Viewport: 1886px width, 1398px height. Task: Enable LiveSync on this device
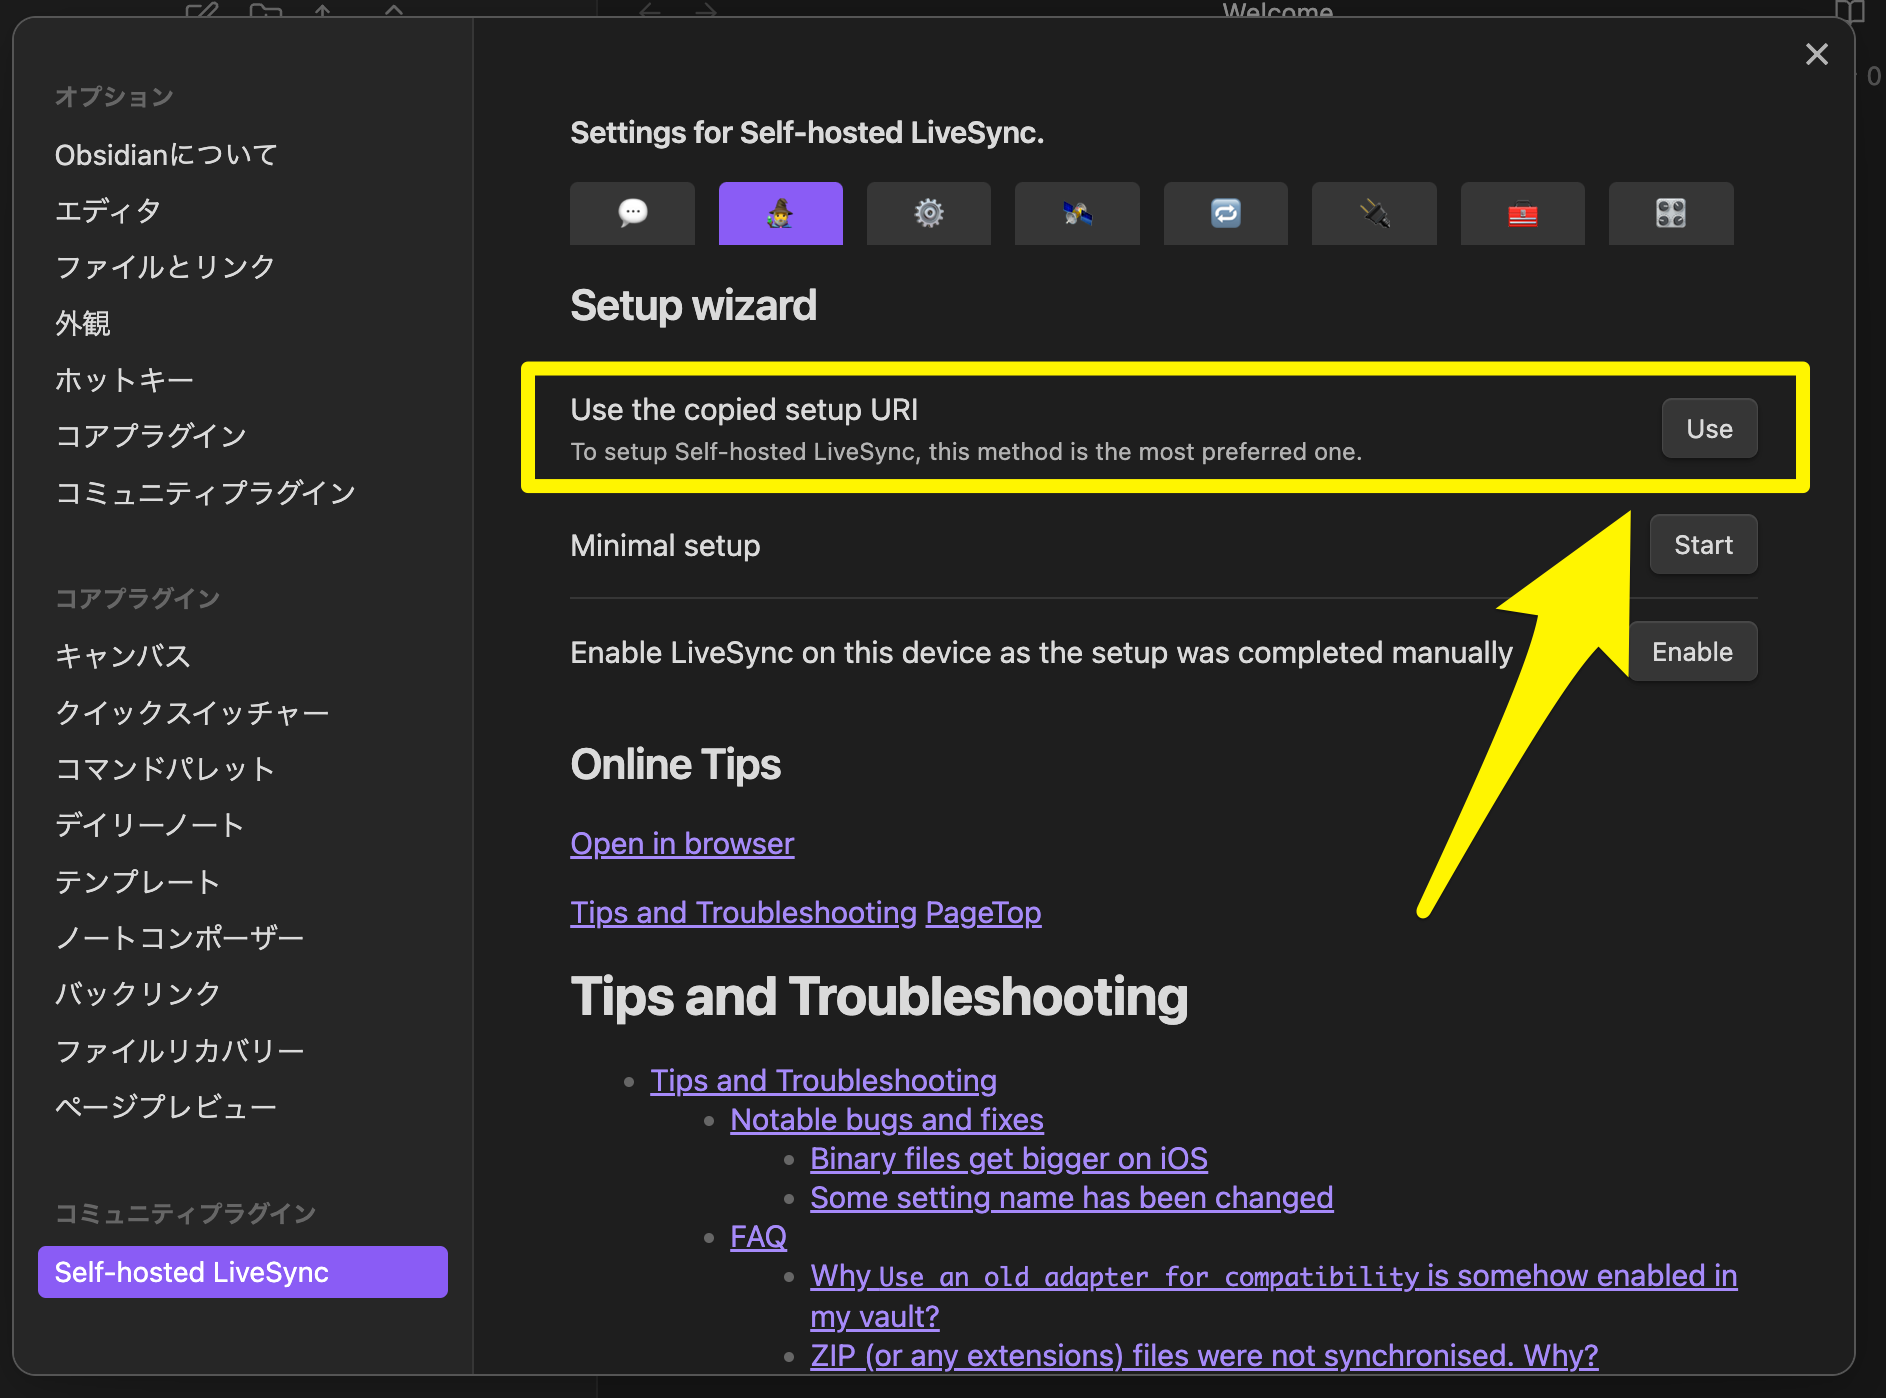pyautogui.click(x=1691, y=651)
